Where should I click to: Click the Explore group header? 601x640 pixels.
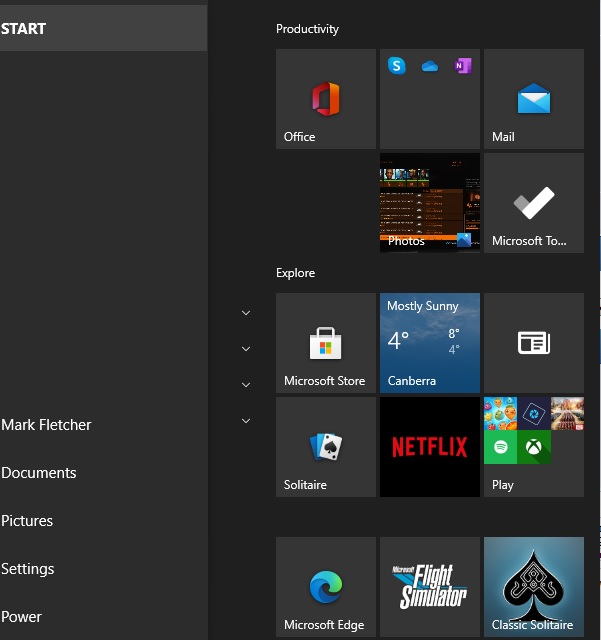point(295,273)
